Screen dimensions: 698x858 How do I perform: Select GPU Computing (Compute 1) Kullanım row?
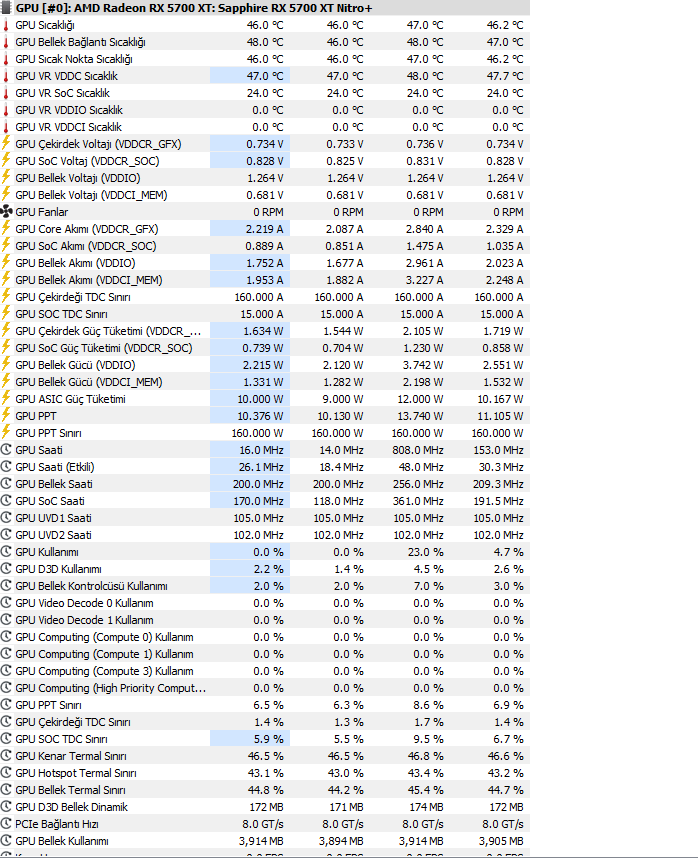click(x=265, y=653)
